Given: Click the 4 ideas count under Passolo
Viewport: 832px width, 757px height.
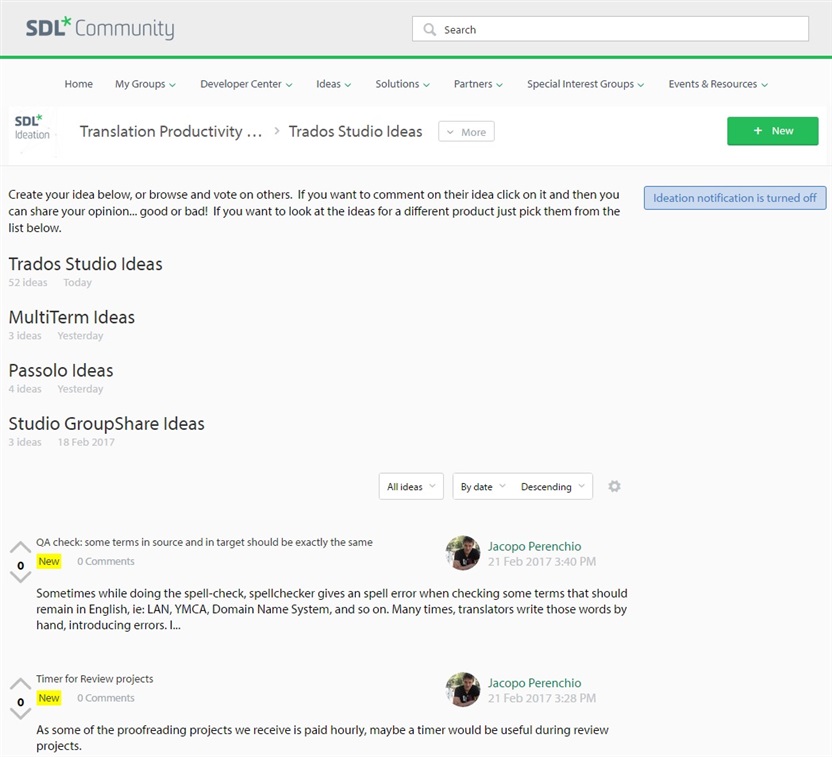Looking at the screenshot, I should (25, 389).
